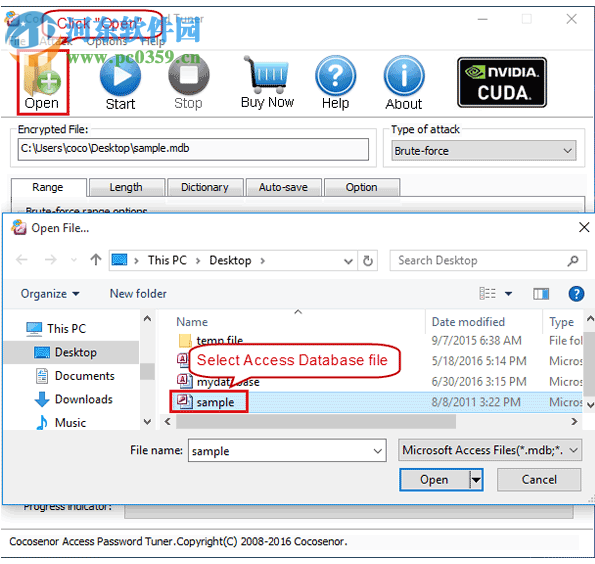595x564 pixels.
Task: Click the Stop toolbar icon
Action: [189, 83]
